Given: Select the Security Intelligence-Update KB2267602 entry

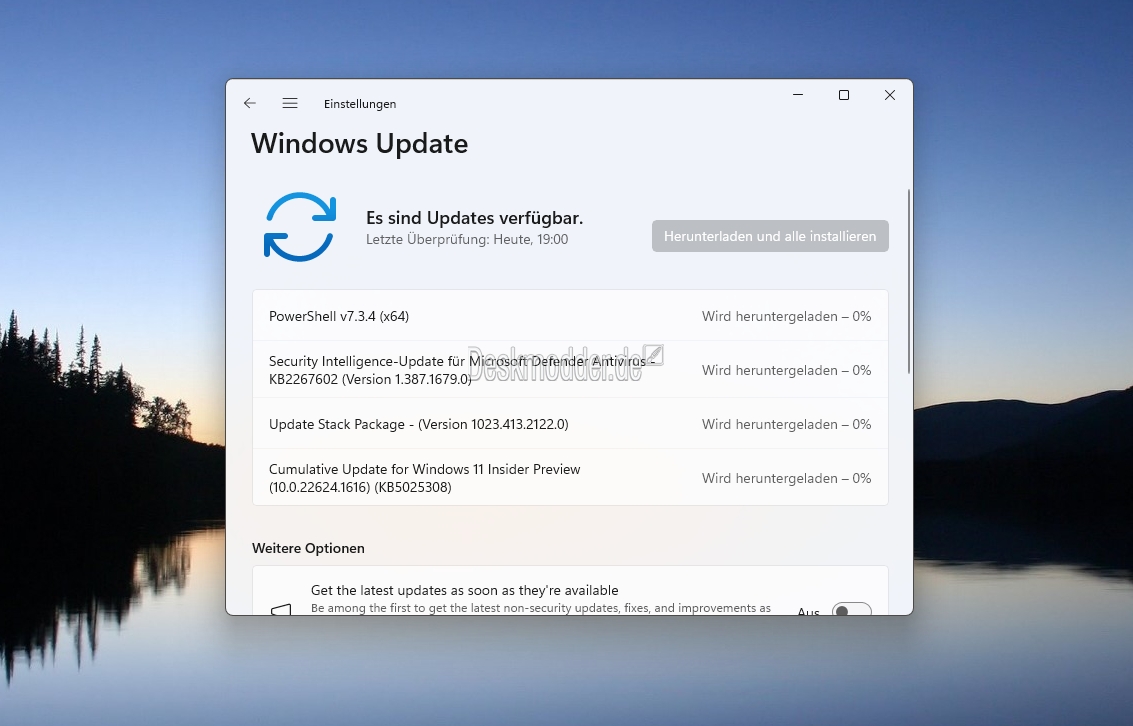Looking at the screenshot, I should point(570,370).
